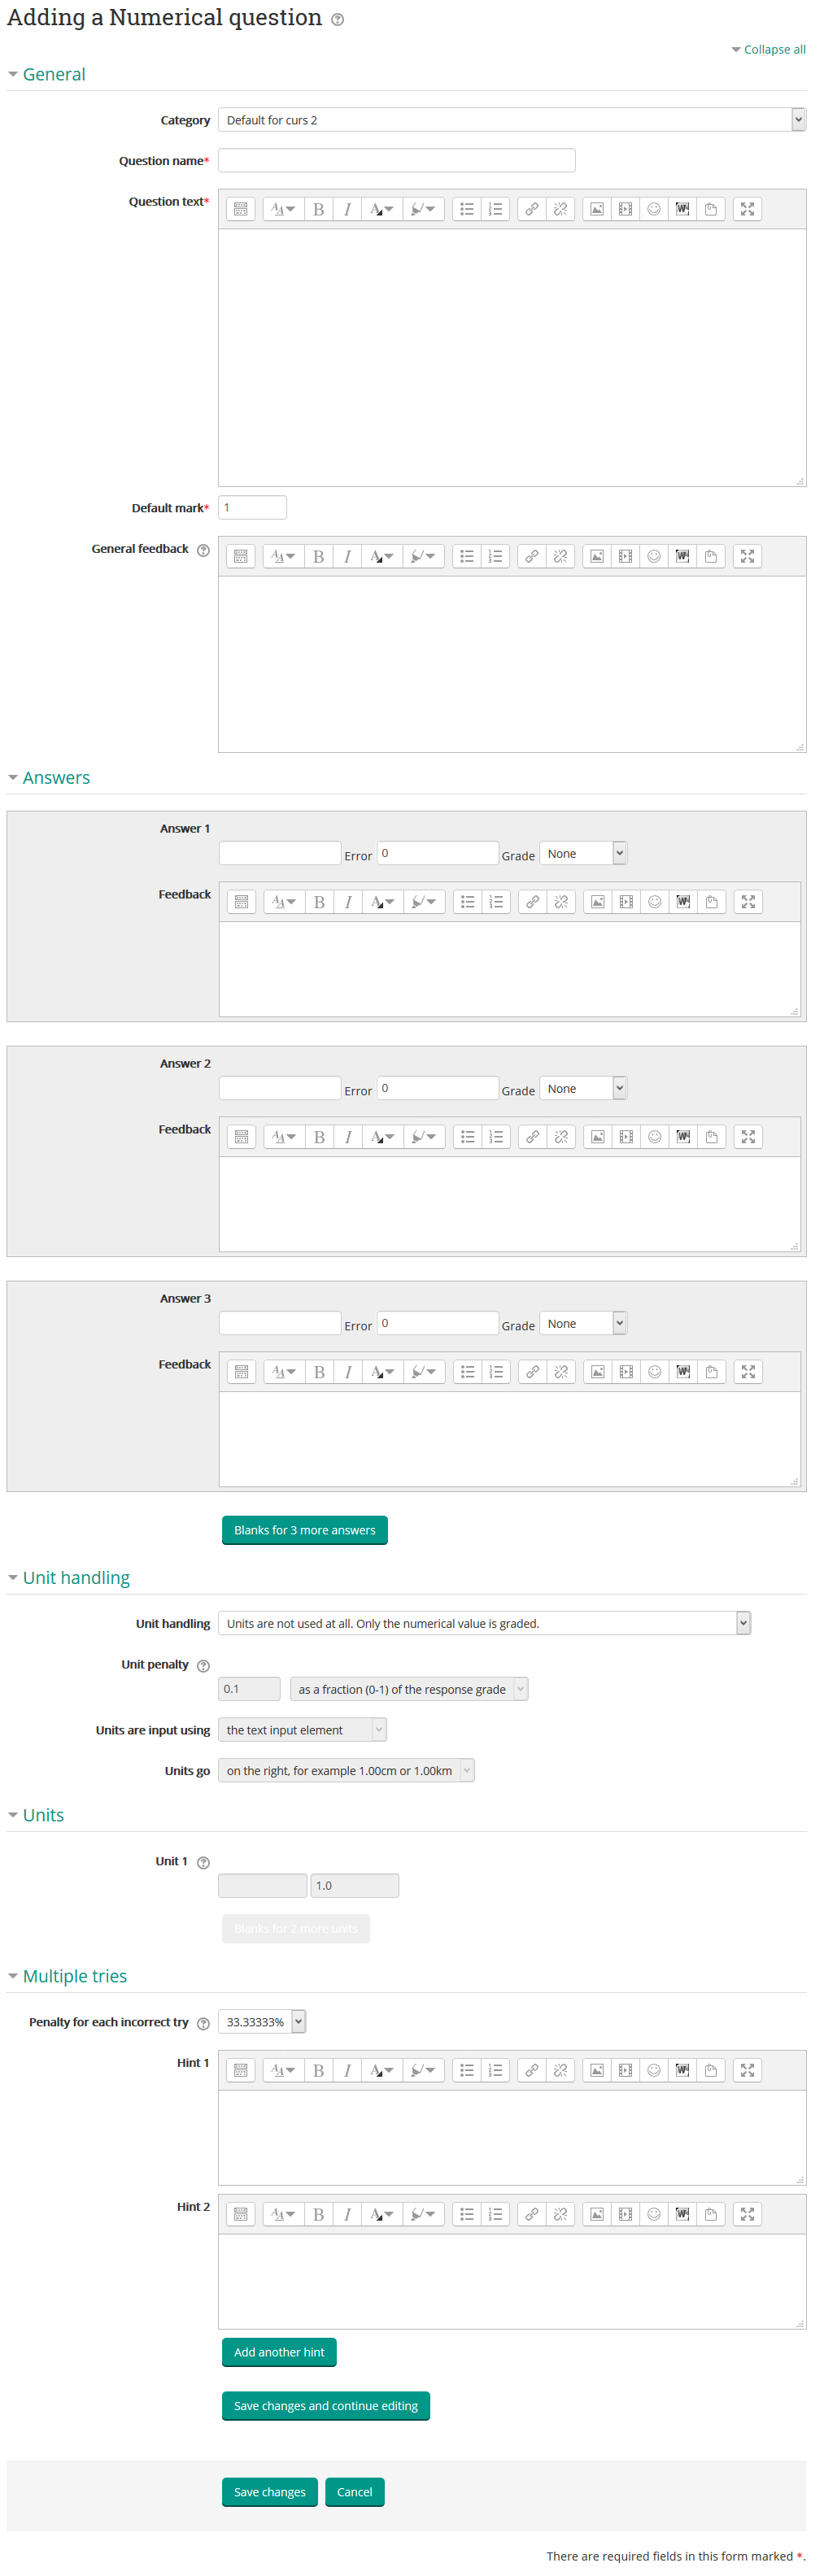
Task: Click Blanks for 3 more answers button
Action: 304,1530
